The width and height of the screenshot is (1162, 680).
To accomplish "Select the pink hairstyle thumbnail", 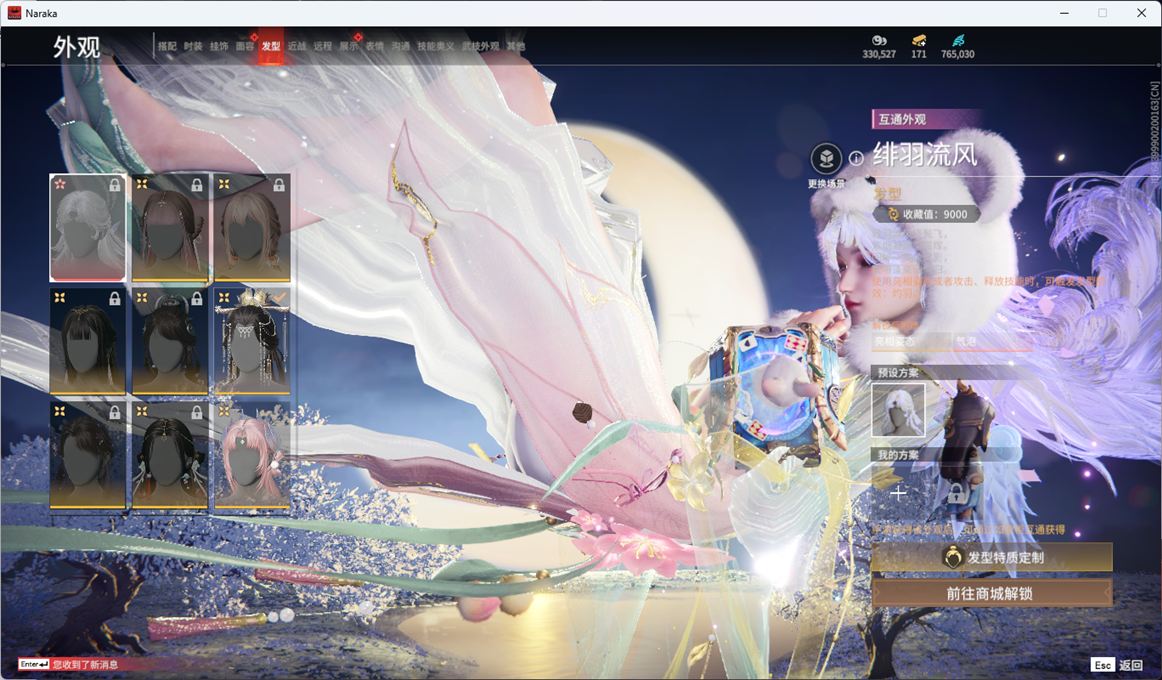I will pyautogui.click(x=252, y=455).
